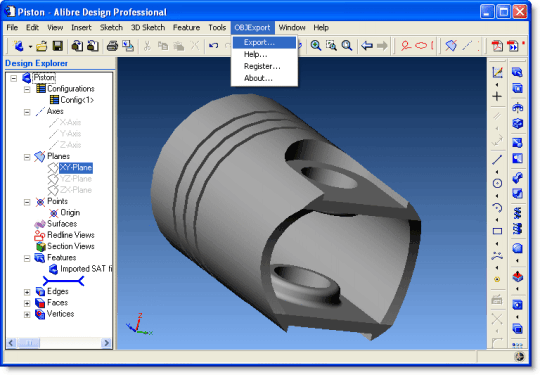Viewport: 540px width, 375px height.
Task: Open the dropdown arrow beside New icon
Action: pyautogui.click(x=30, y=46)
